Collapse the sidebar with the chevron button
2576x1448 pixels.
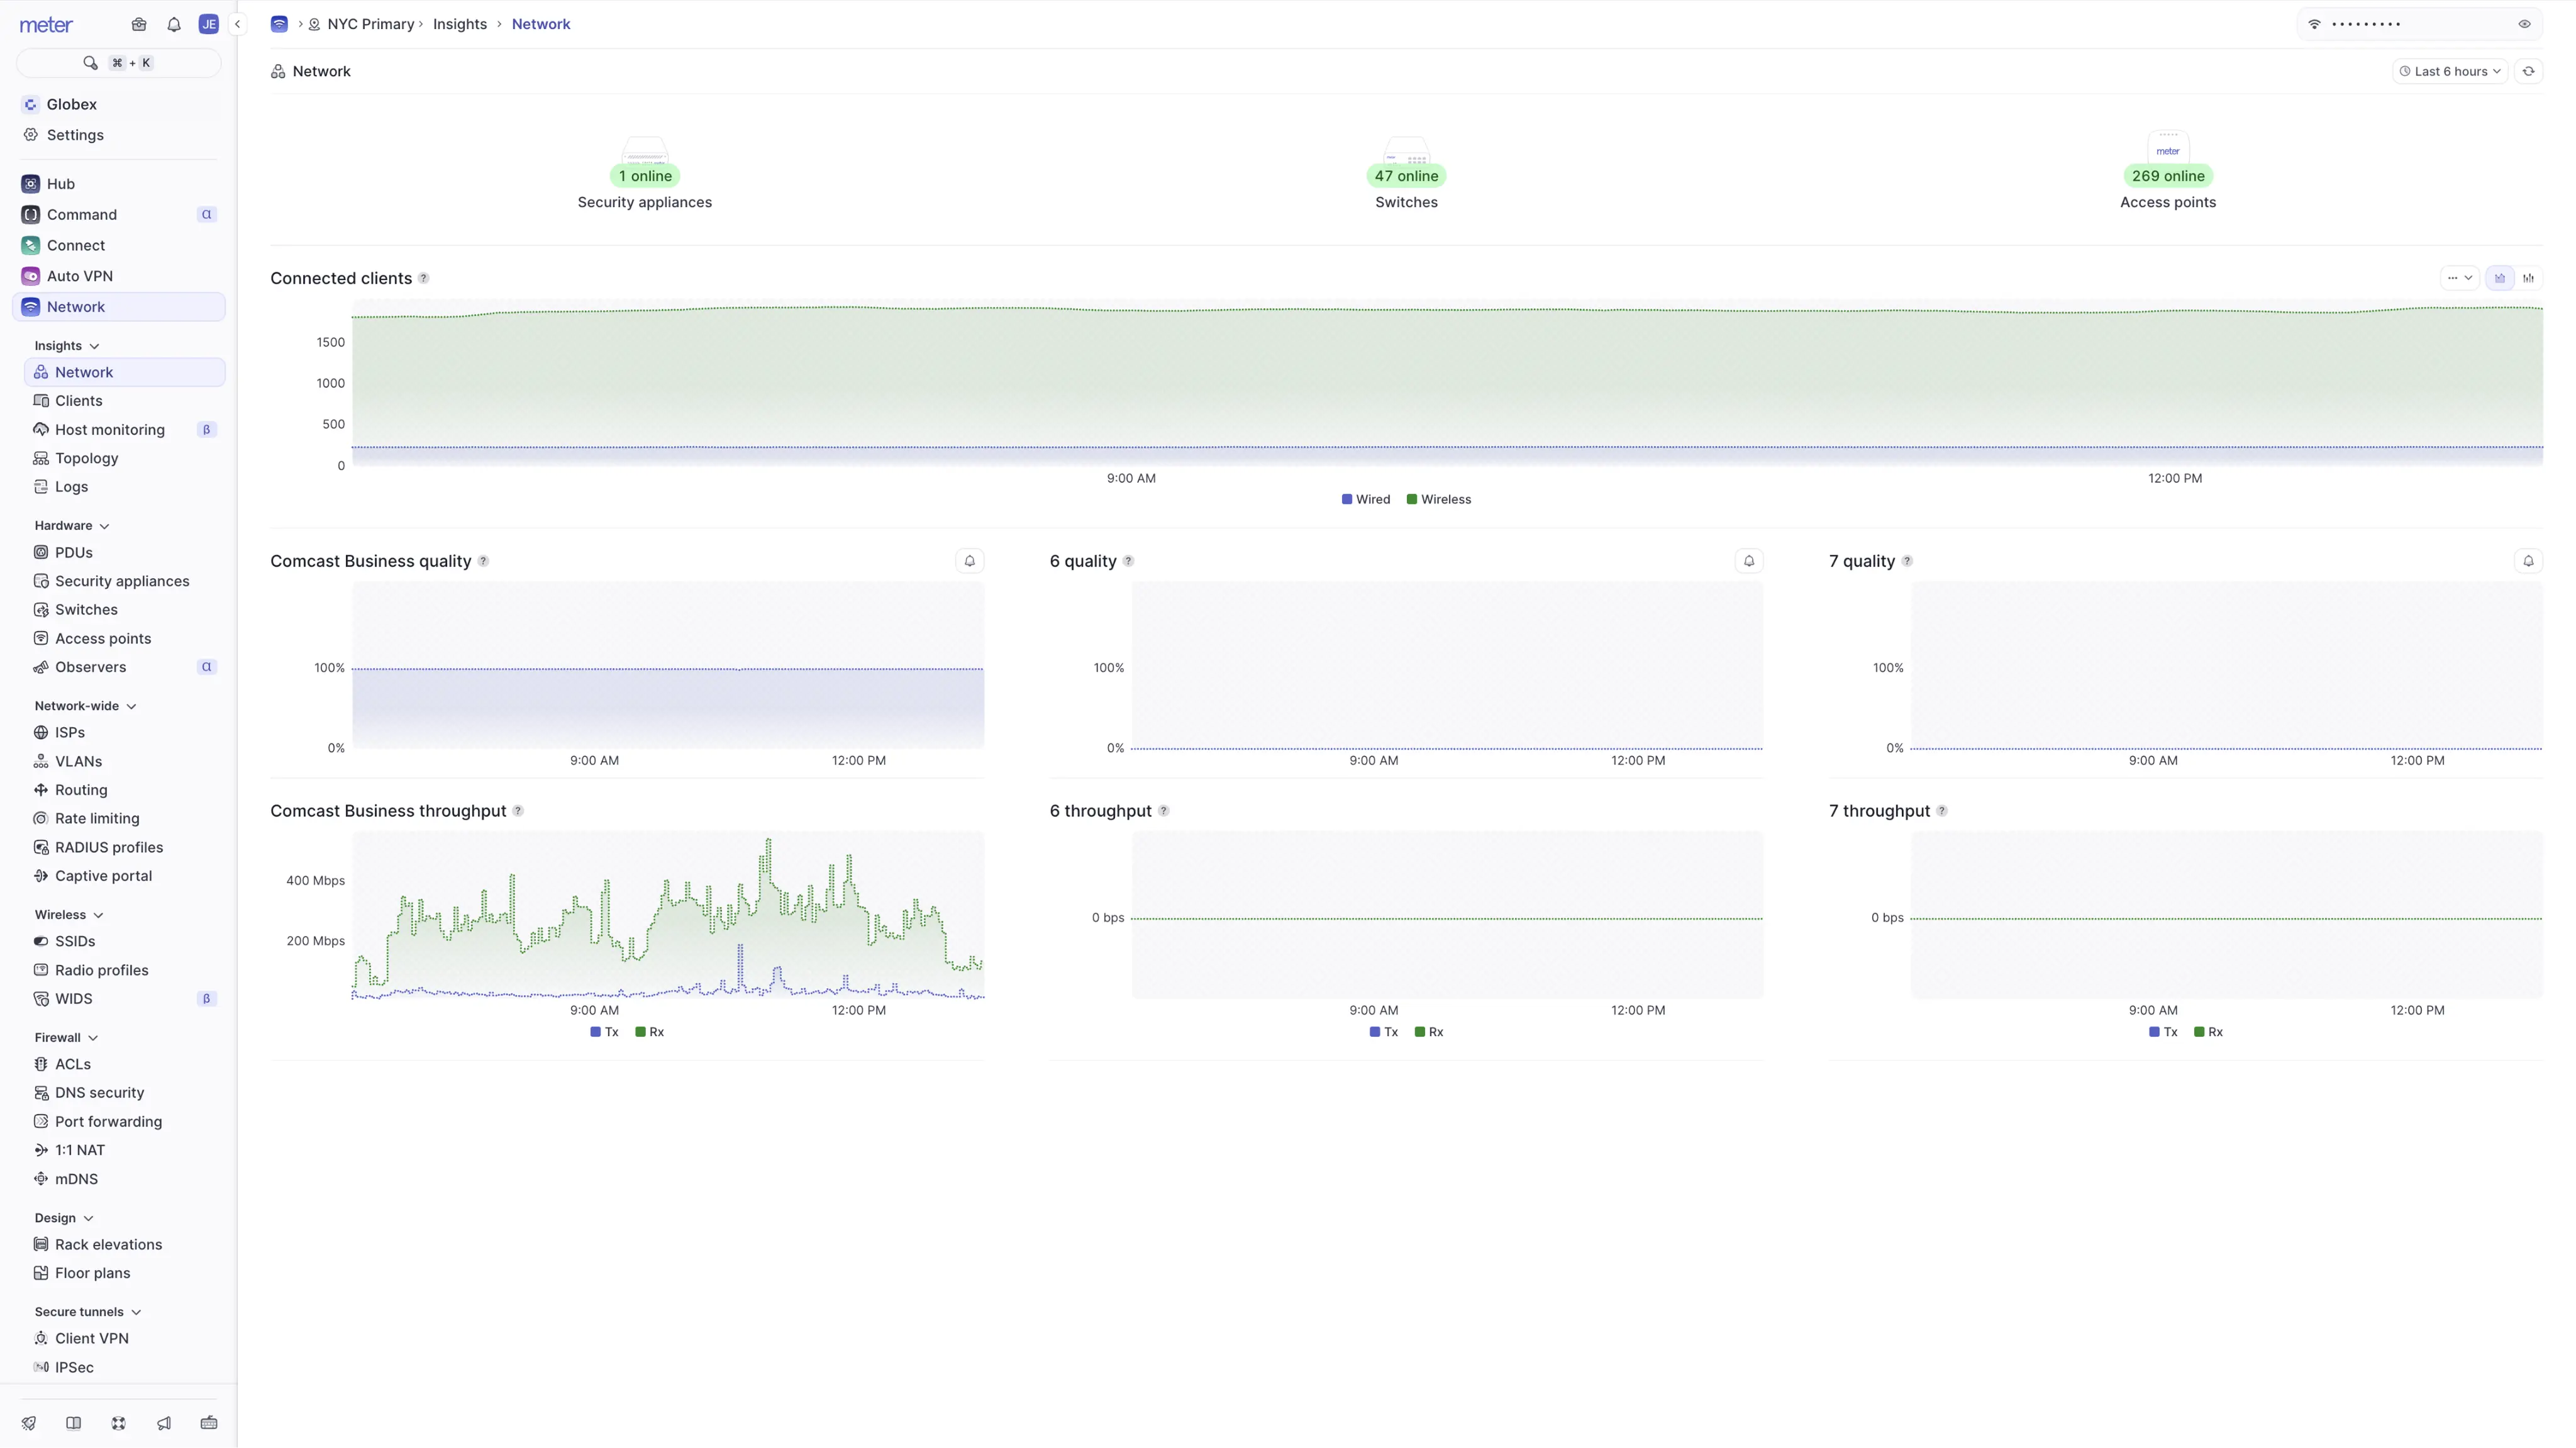click(x=237, y=24)
